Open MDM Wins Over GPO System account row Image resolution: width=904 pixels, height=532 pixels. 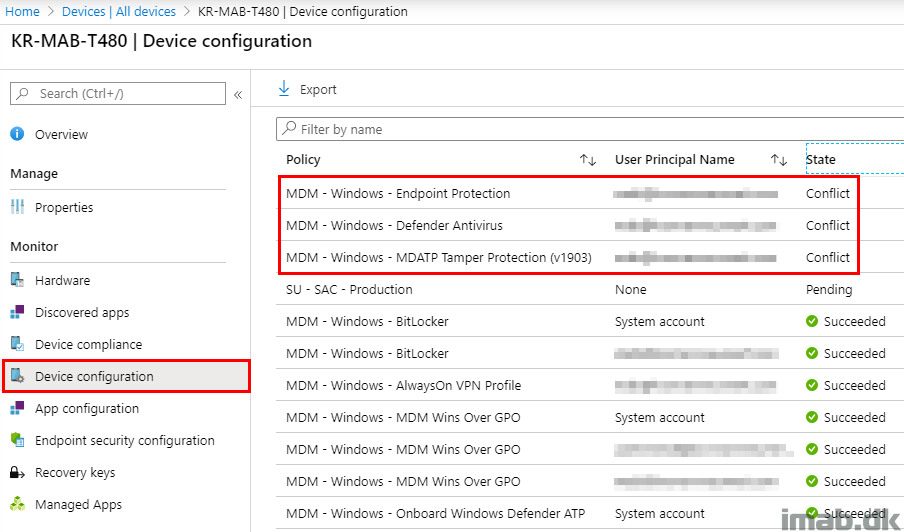403,417
